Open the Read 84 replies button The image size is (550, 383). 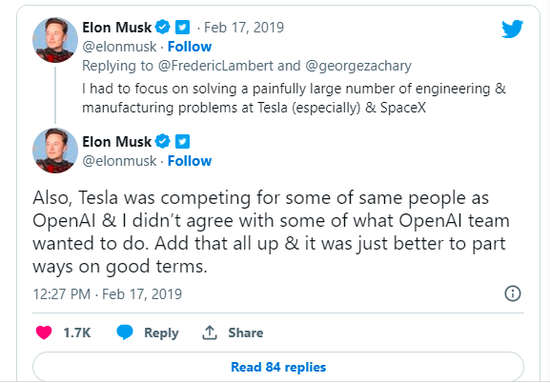[278, 367]
